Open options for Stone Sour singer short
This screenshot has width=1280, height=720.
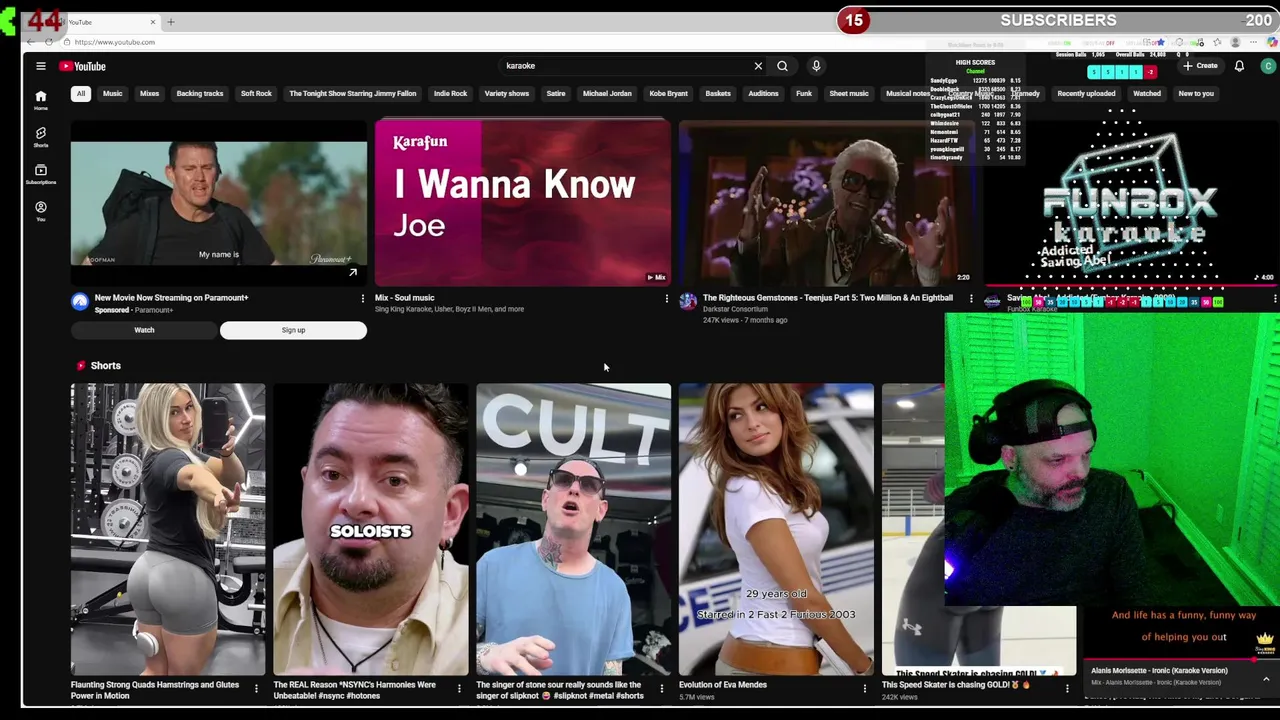pos(661,688)
